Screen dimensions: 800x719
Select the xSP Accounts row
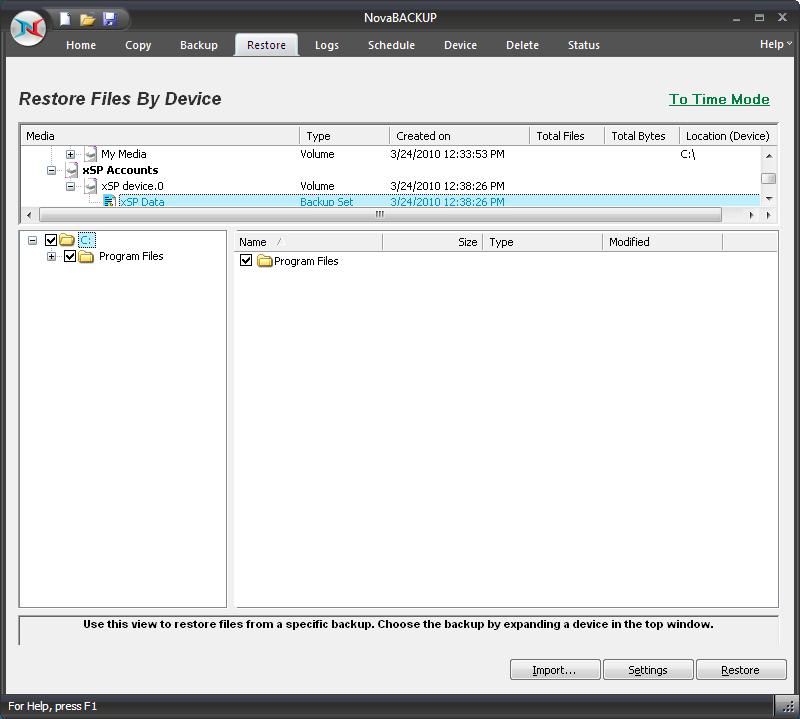(x=390, y=170)
